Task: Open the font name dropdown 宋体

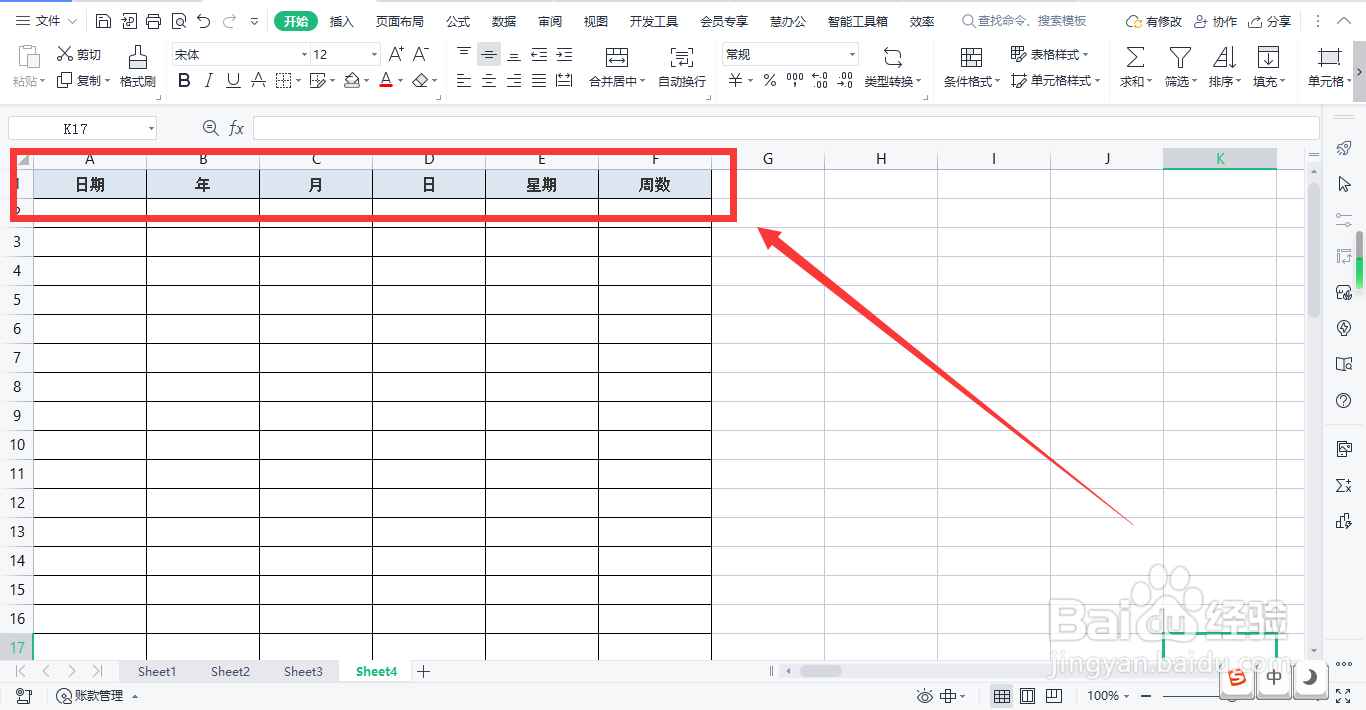Action: 304,55
